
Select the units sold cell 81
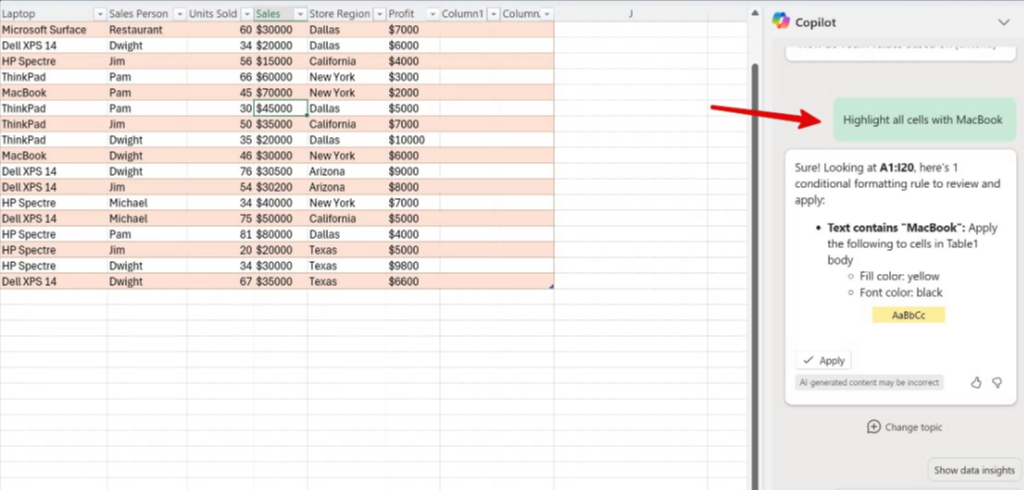coord(220,235)
